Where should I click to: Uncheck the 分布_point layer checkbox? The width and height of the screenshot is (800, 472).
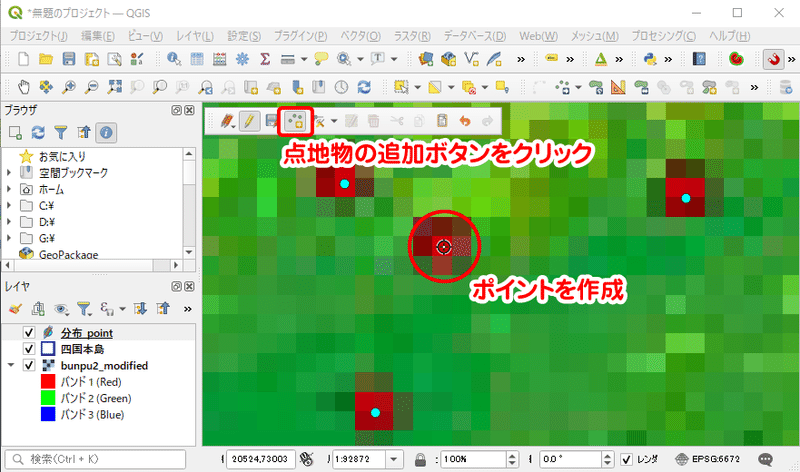[x=29, y=333]
